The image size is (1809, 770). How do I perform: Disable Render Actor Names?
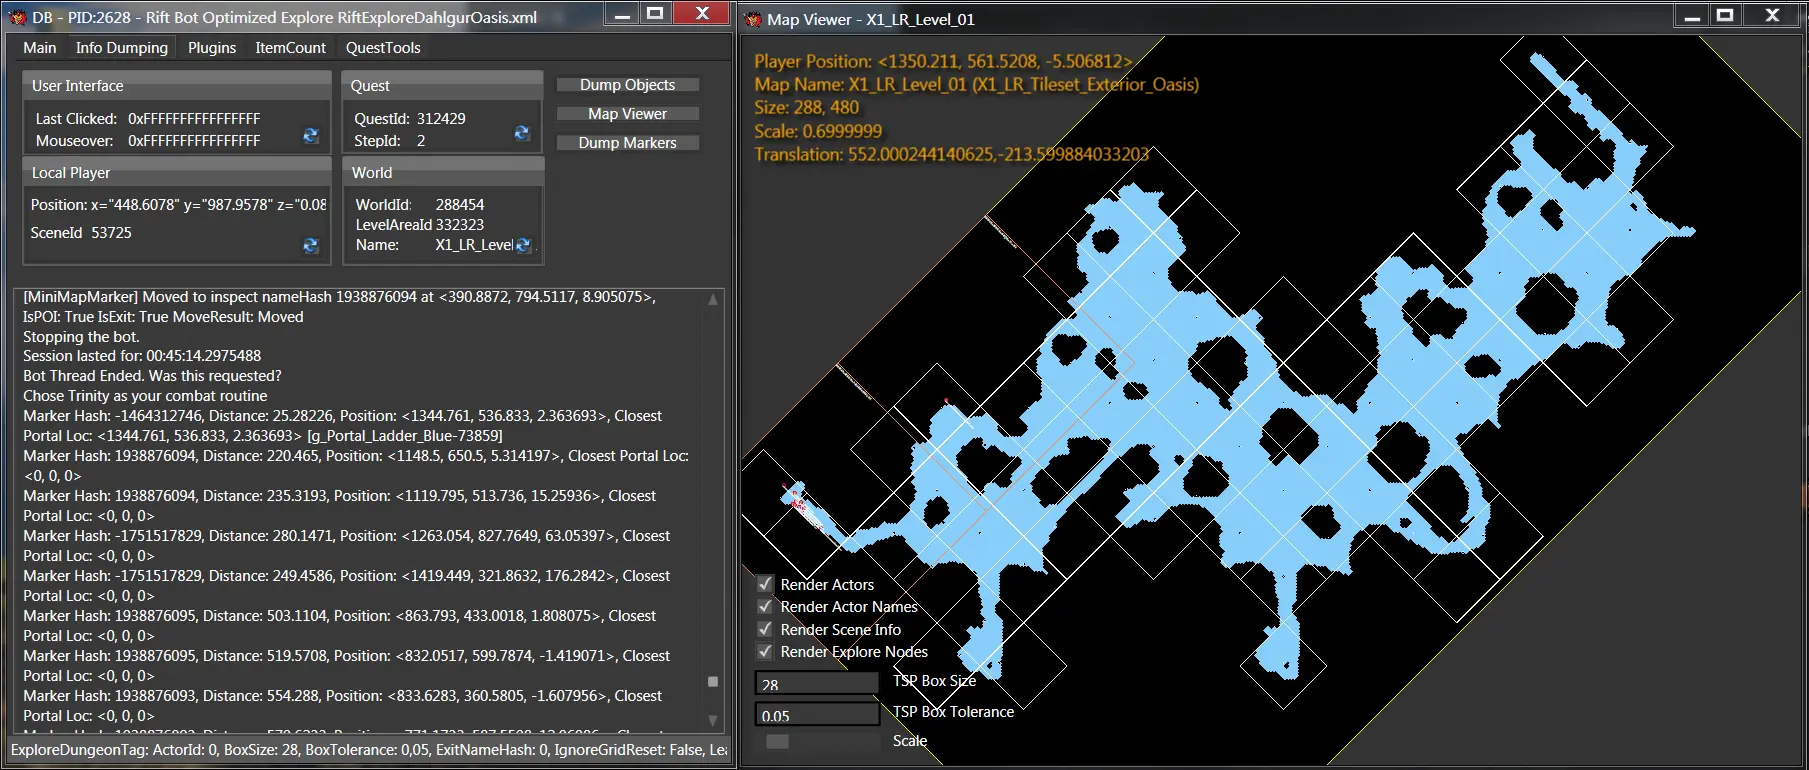[x=765, y=606]
